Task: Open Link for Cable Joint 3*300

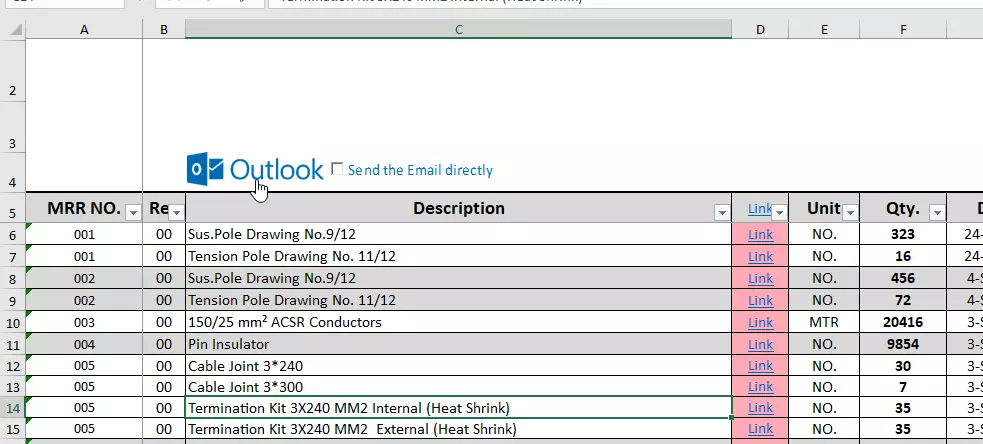Action: pos(760,387)
